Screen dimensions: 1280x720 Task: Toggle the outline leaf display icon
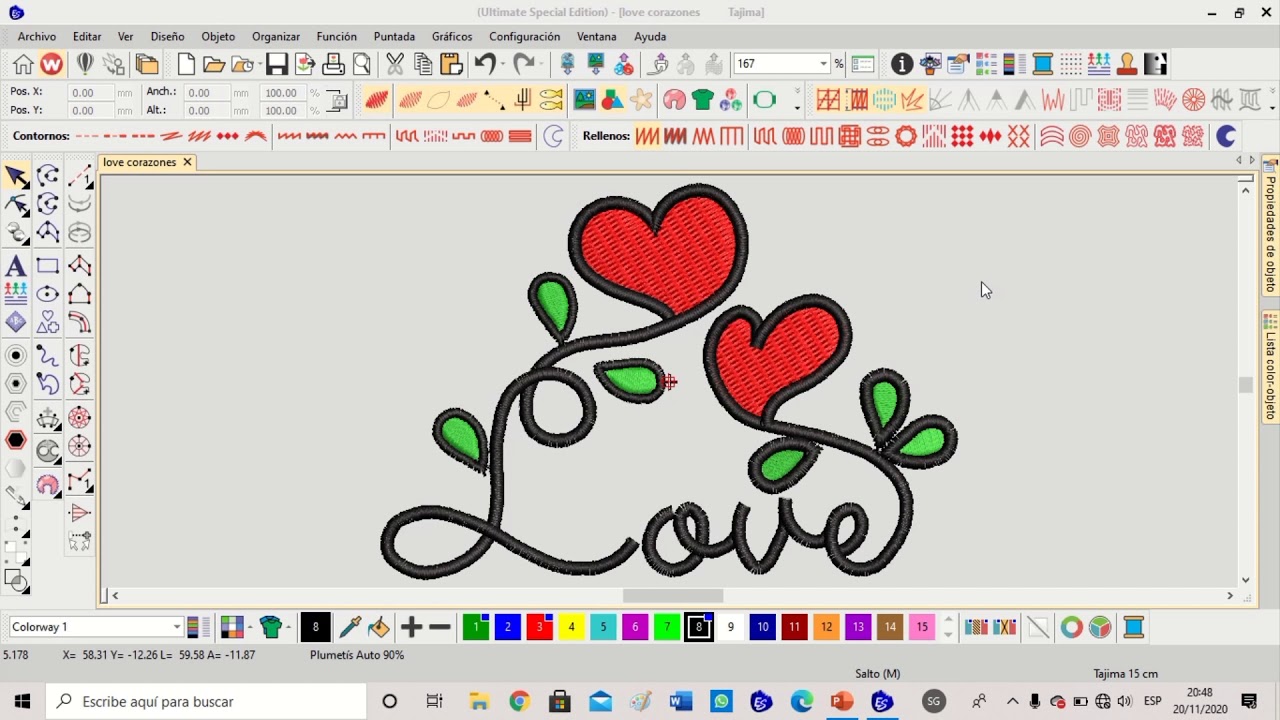(439, 100)
